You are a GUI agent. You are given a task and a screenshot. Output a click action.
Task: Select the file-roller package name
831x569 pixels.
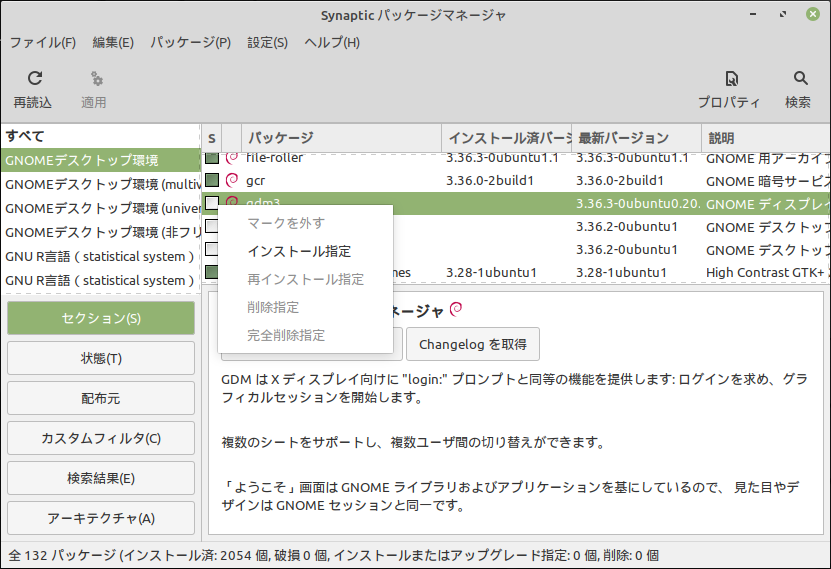click(275, 157)
